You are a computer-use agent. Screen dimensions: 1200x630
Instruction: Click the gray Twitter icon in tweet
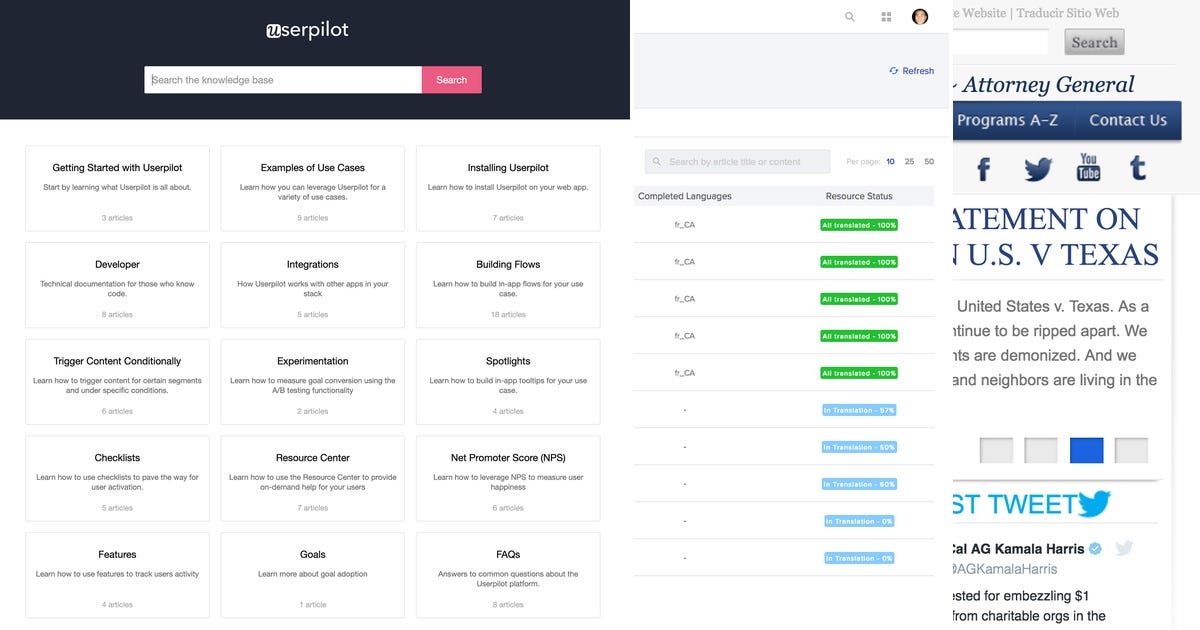(x=1124, y=548)
